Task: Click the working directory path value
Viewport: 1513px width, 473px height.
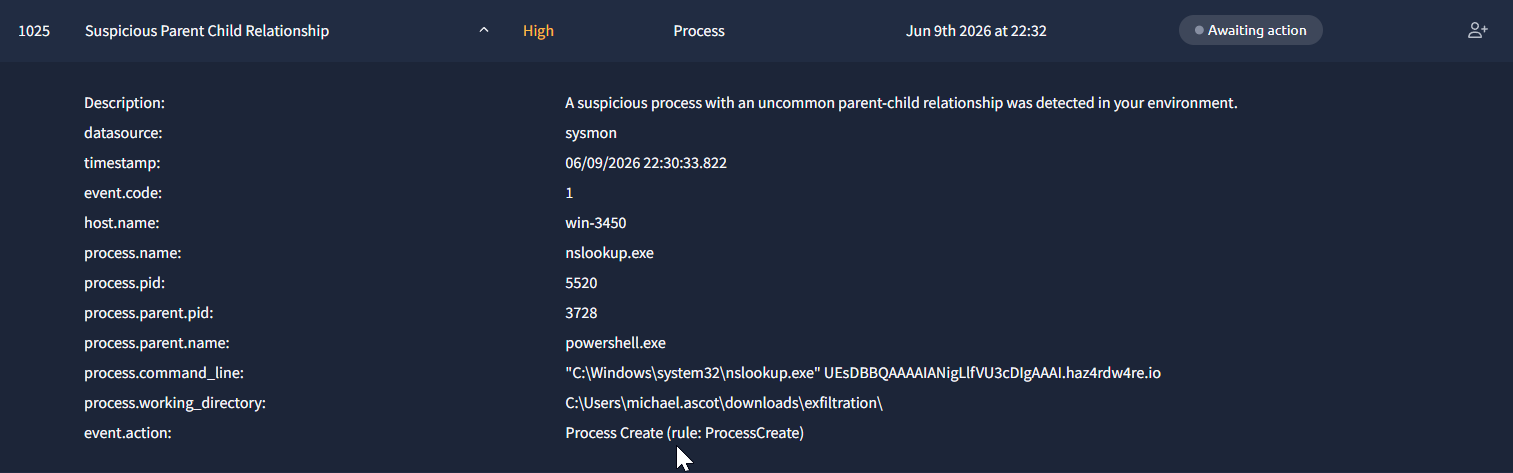Action: click(724, 403)
